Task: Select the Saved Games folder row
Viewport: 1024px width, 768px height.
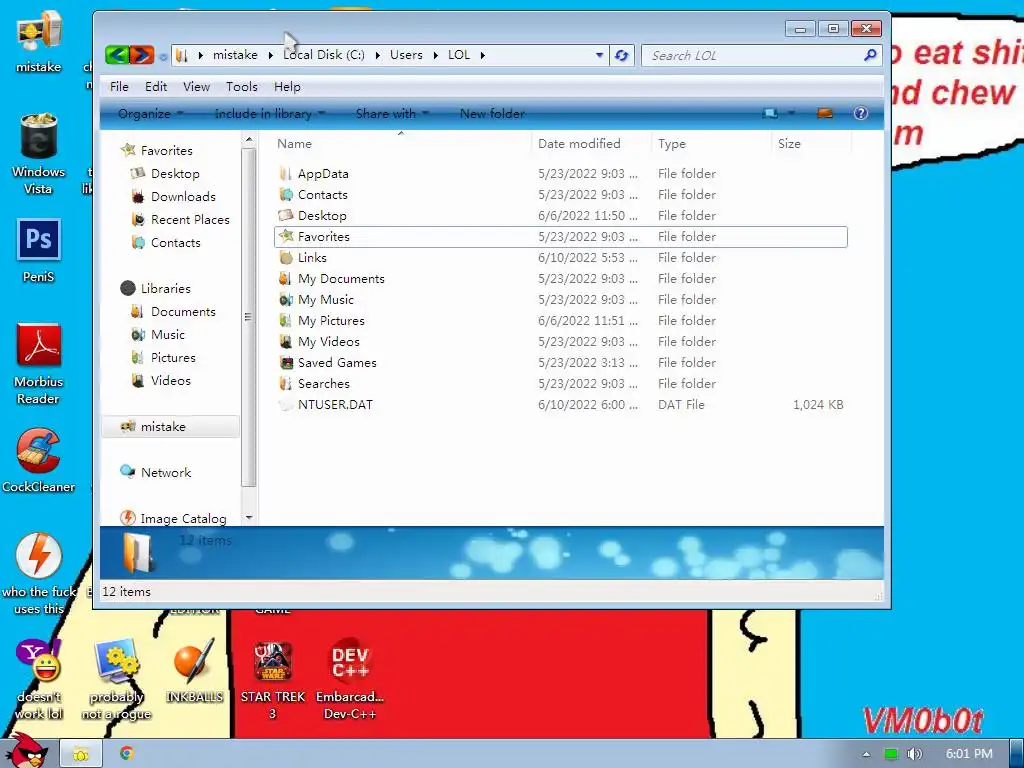Action: tap(562, 362)
